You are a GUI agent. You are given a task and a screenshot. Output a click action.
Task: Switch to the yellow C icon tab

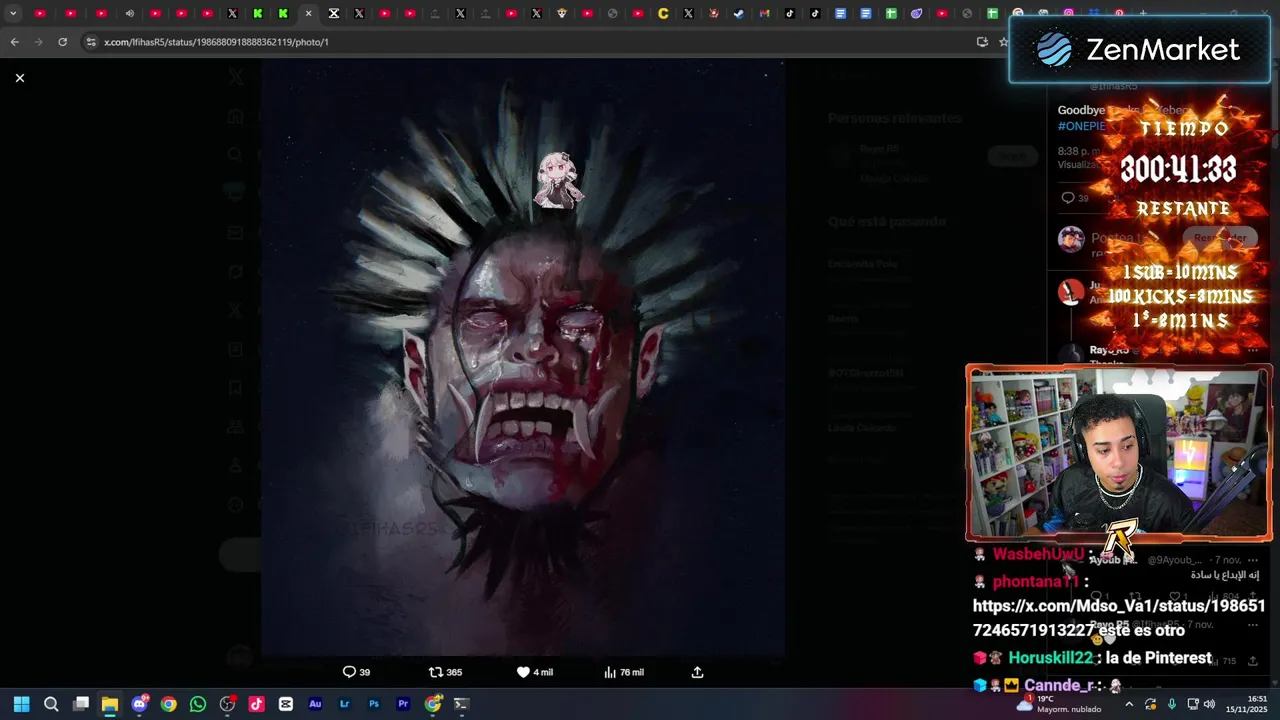(x=663, y=14)
